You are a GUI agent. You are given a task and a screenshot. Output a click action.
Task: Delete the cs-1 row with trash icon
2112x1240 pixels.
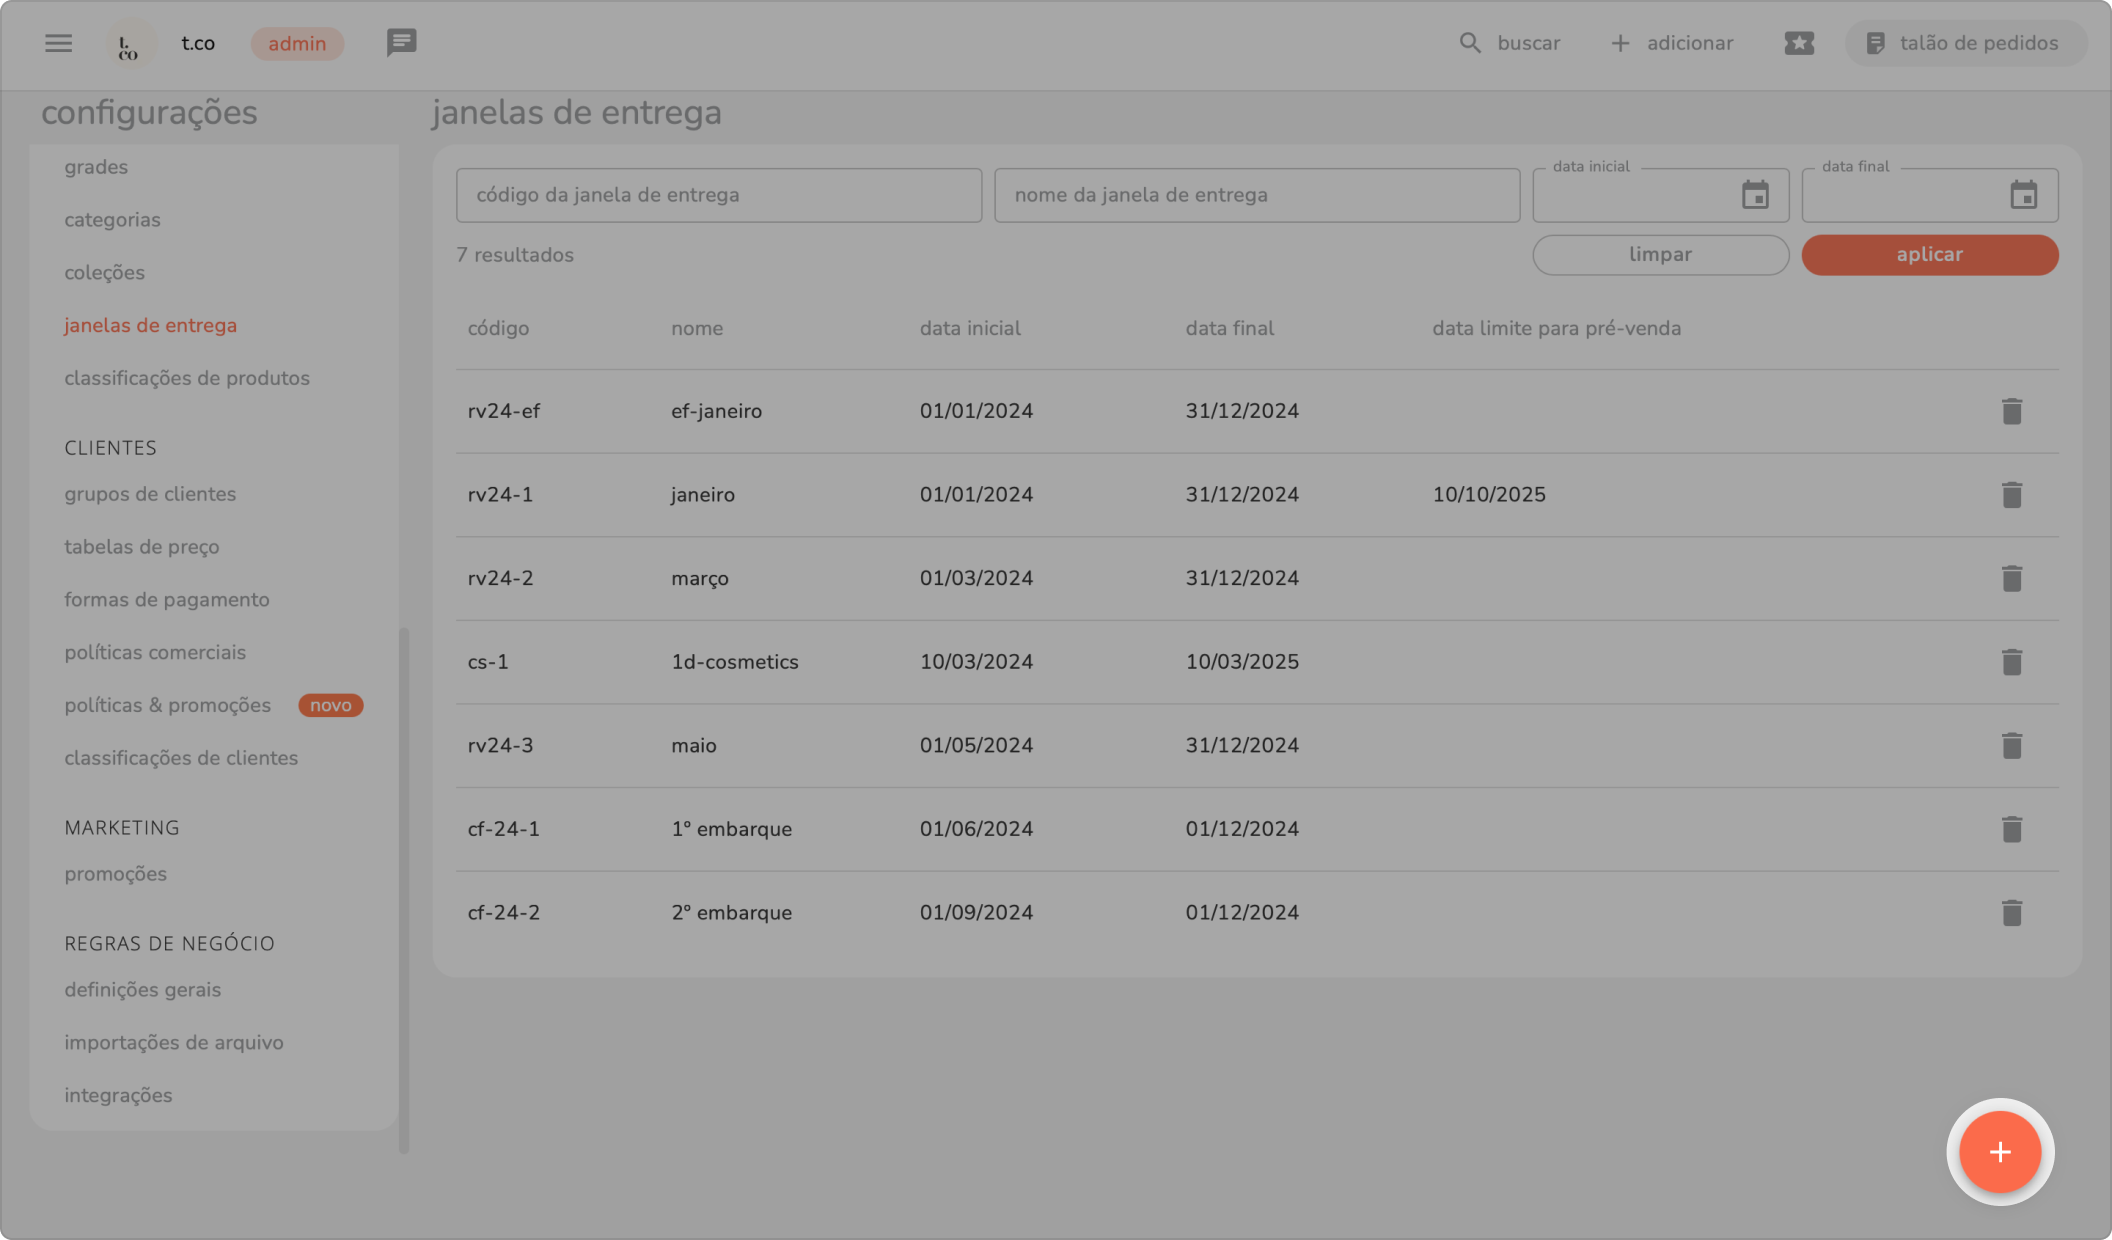pyautogui.click(x=2011, y=662)
